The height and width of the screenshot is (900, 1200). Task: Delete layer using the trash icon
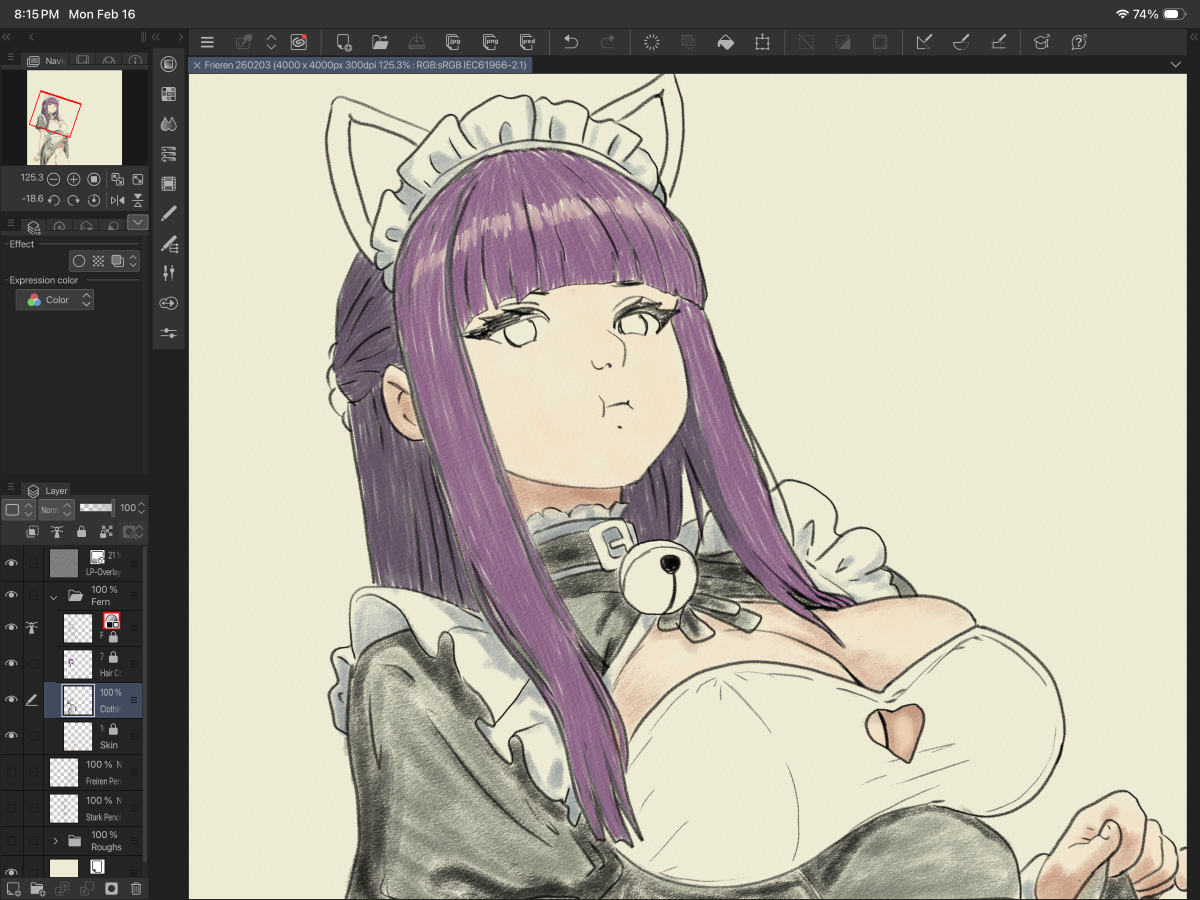[137, 888]
